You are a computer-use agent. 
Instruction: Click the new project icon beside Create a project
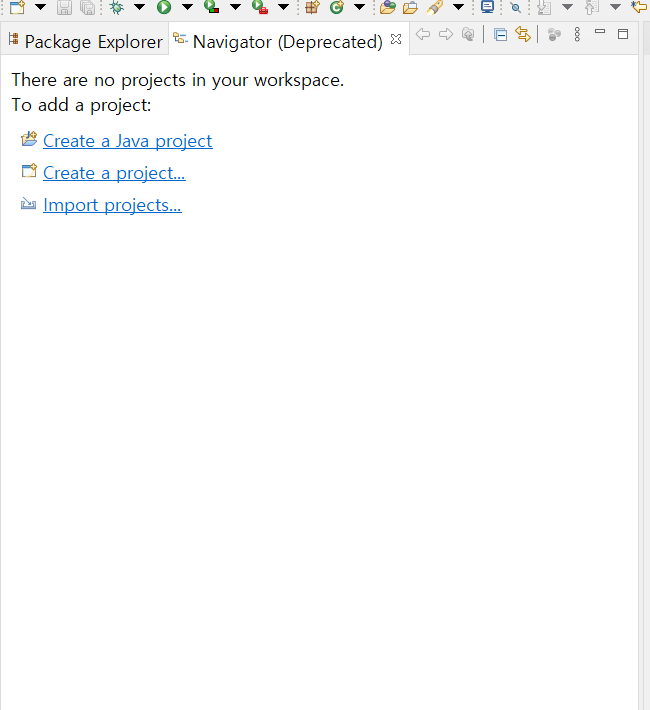coord(29,171)
